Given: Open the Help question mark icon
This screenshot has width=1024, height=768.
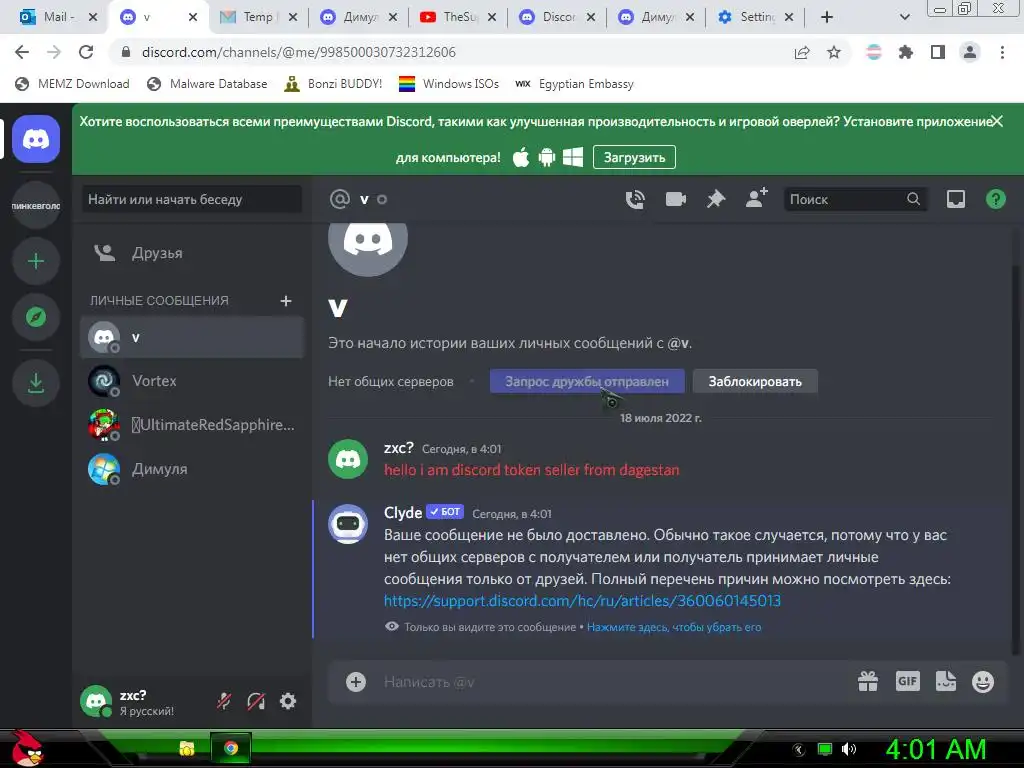Looking at the screenshot, I should (x=995, y=199).
